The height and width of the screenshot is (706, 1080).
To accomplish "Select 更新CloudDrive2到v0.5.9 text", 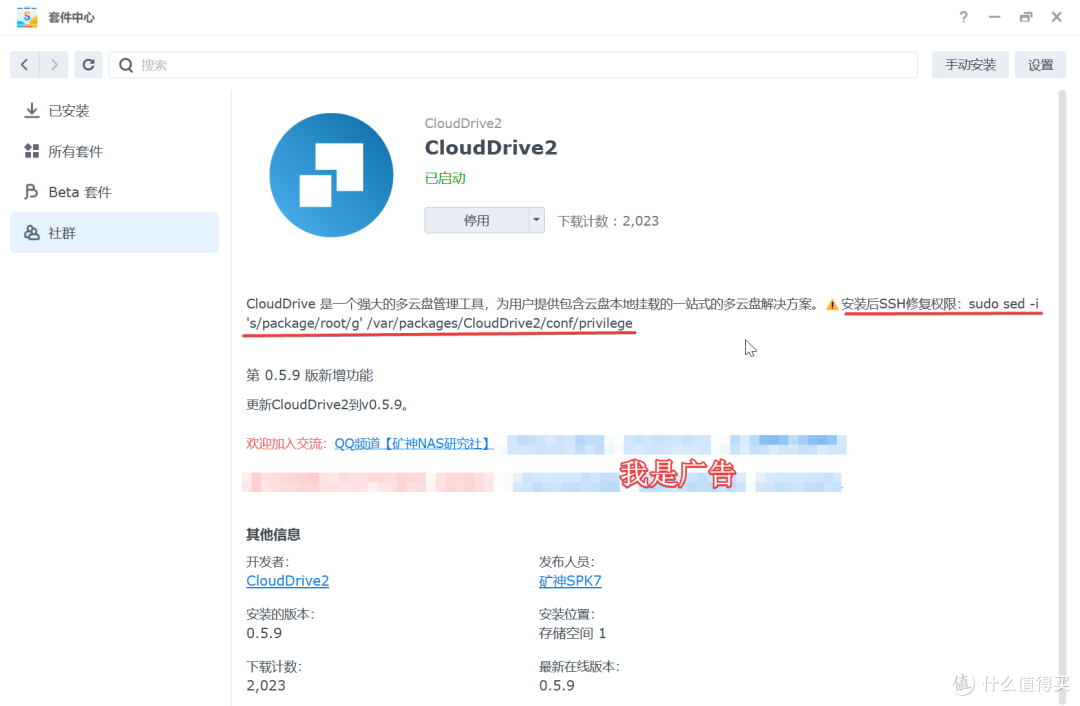I will coord(327,405).
